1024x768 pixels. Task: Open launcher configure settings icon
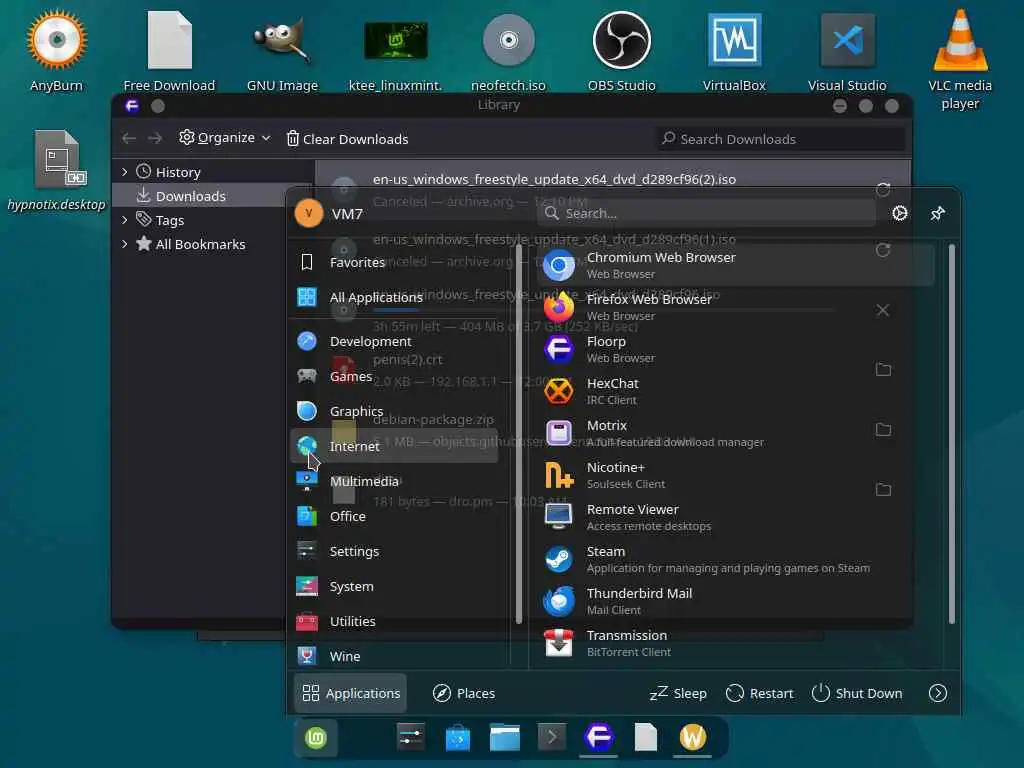(x=899, y=214)
